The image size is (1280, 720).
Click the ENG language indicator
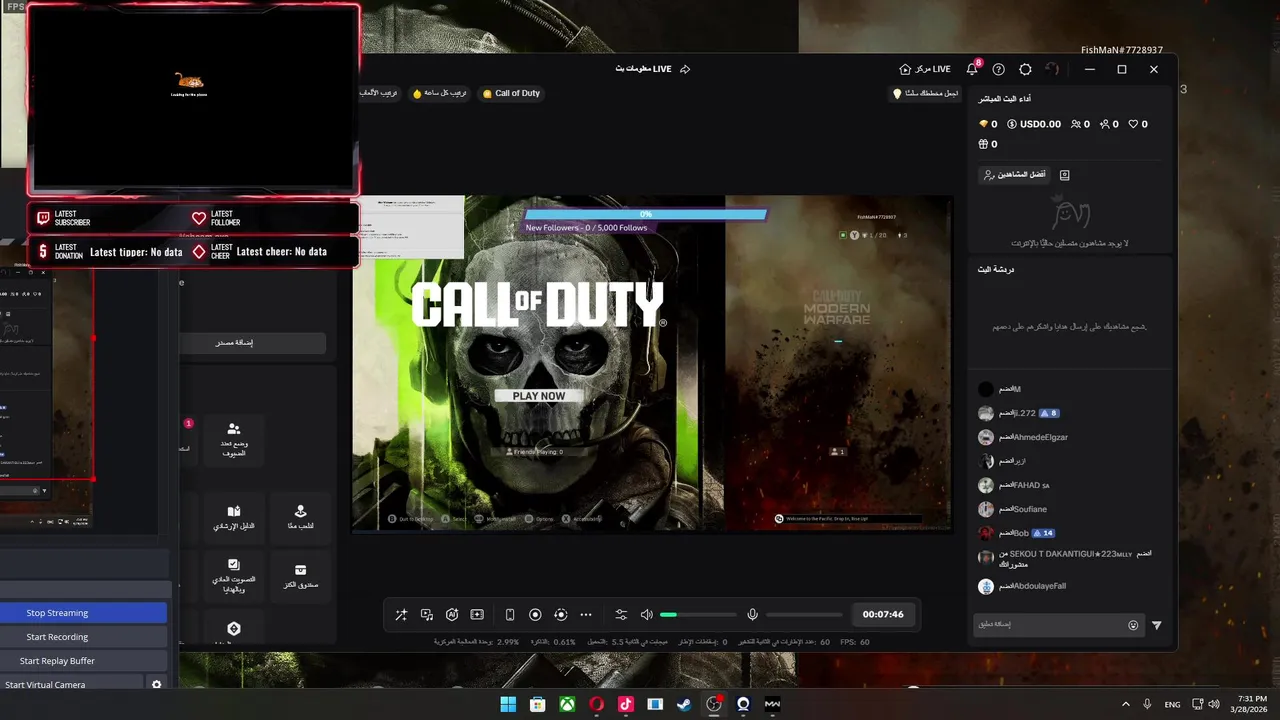pos(1173,704)
